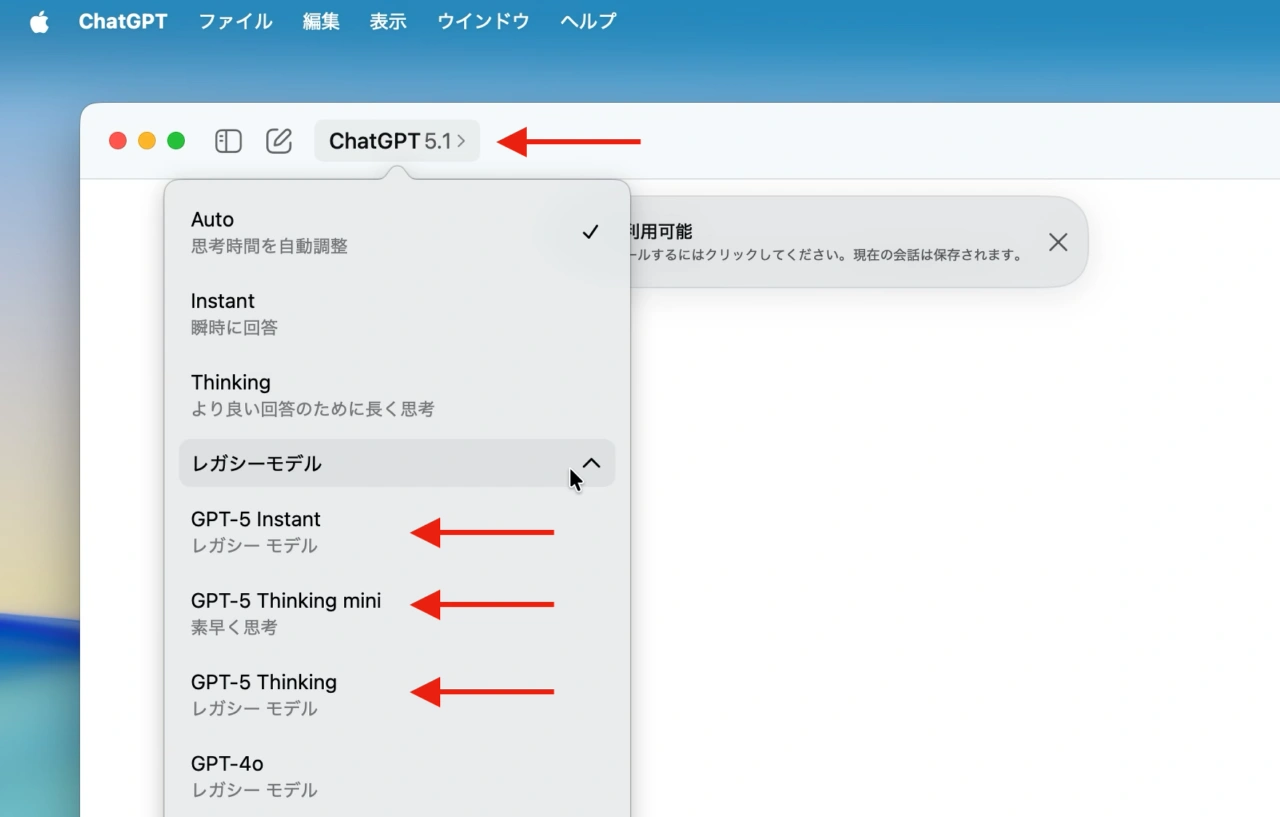Image resolution: width=1280 pixels, height=817 pixels.
Task: Open the 表示 menu
Action: pyautogui.click(x=387, y=21)
